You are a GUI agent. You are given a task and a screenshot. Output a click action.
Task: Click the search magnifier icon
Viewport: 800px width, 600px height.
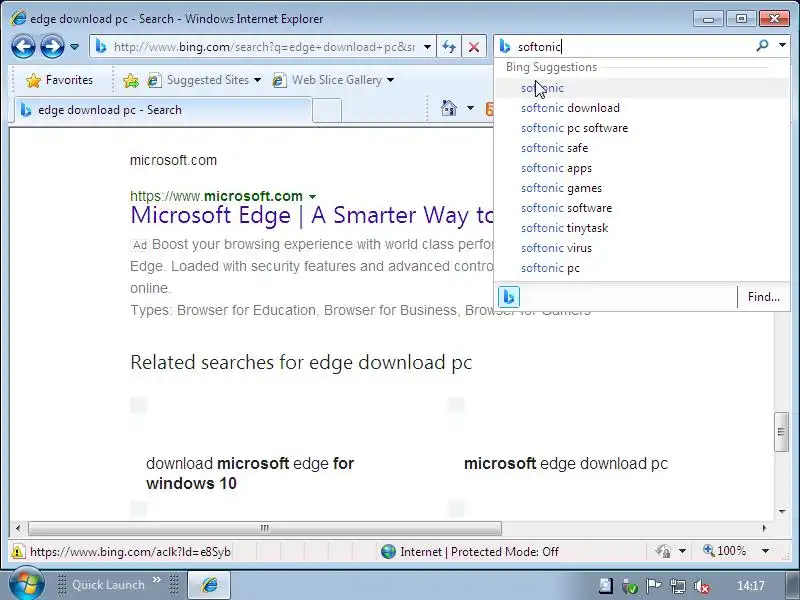(x=762, y=46)
